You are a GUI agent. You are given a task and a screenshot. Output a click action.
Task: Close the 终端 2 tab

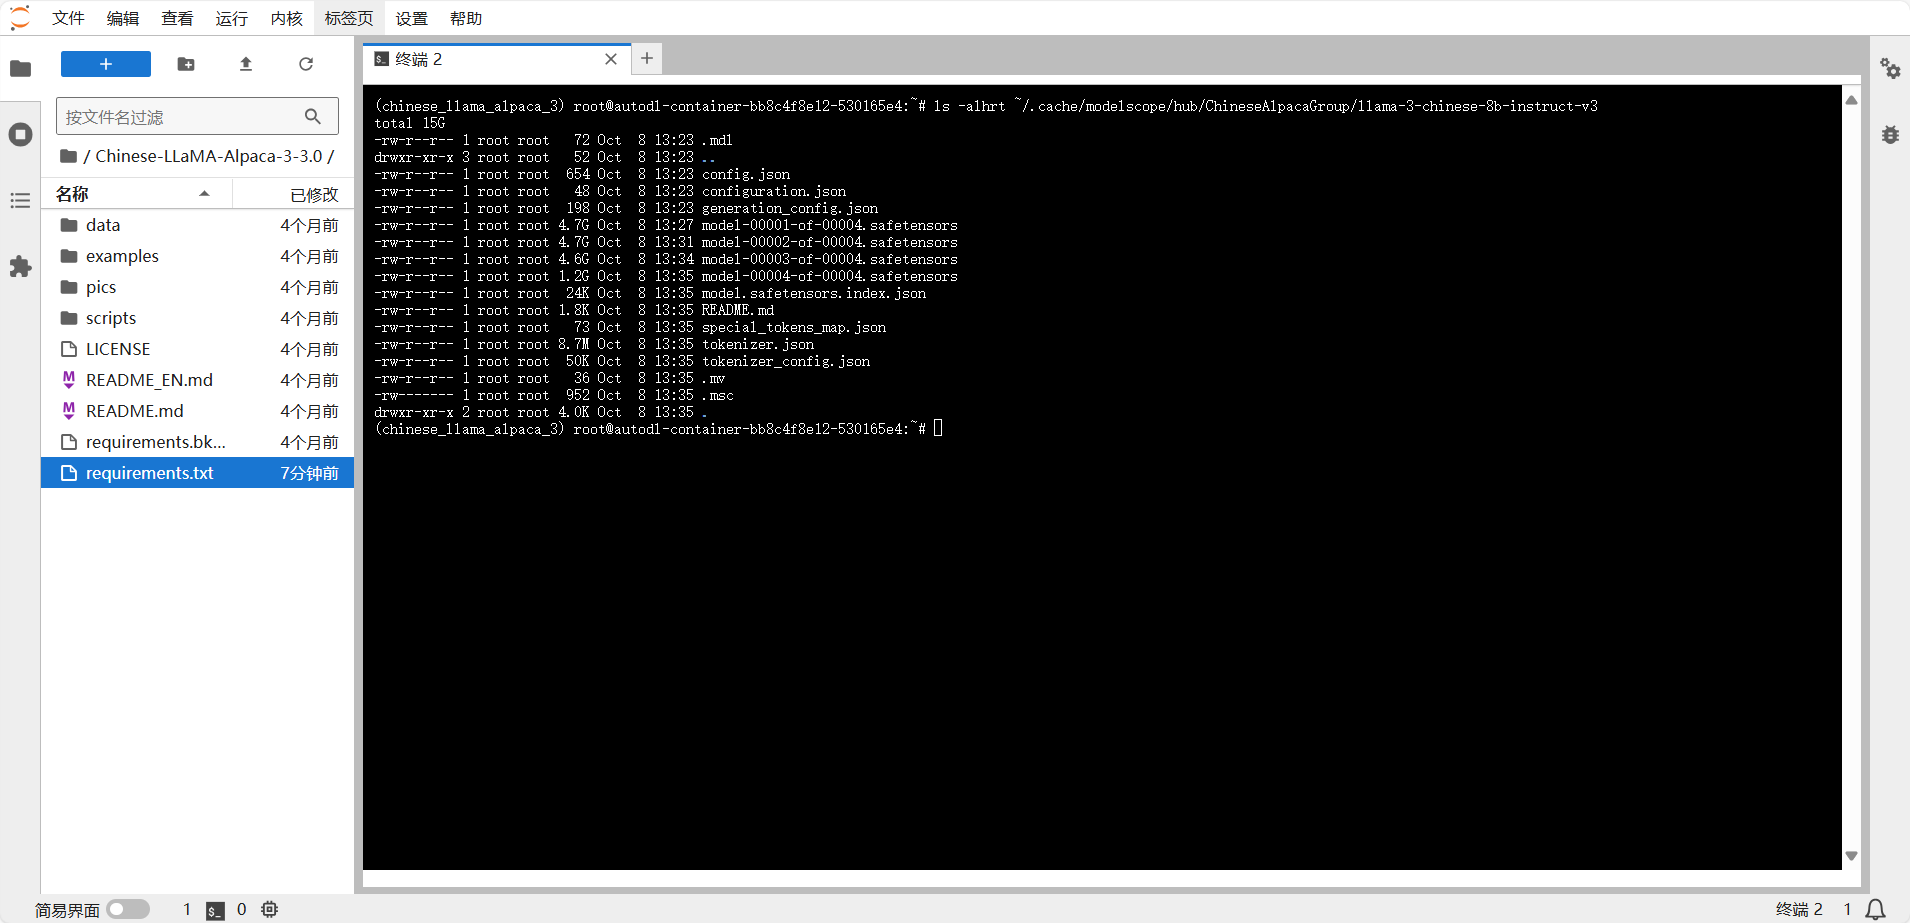pos(611,59)
